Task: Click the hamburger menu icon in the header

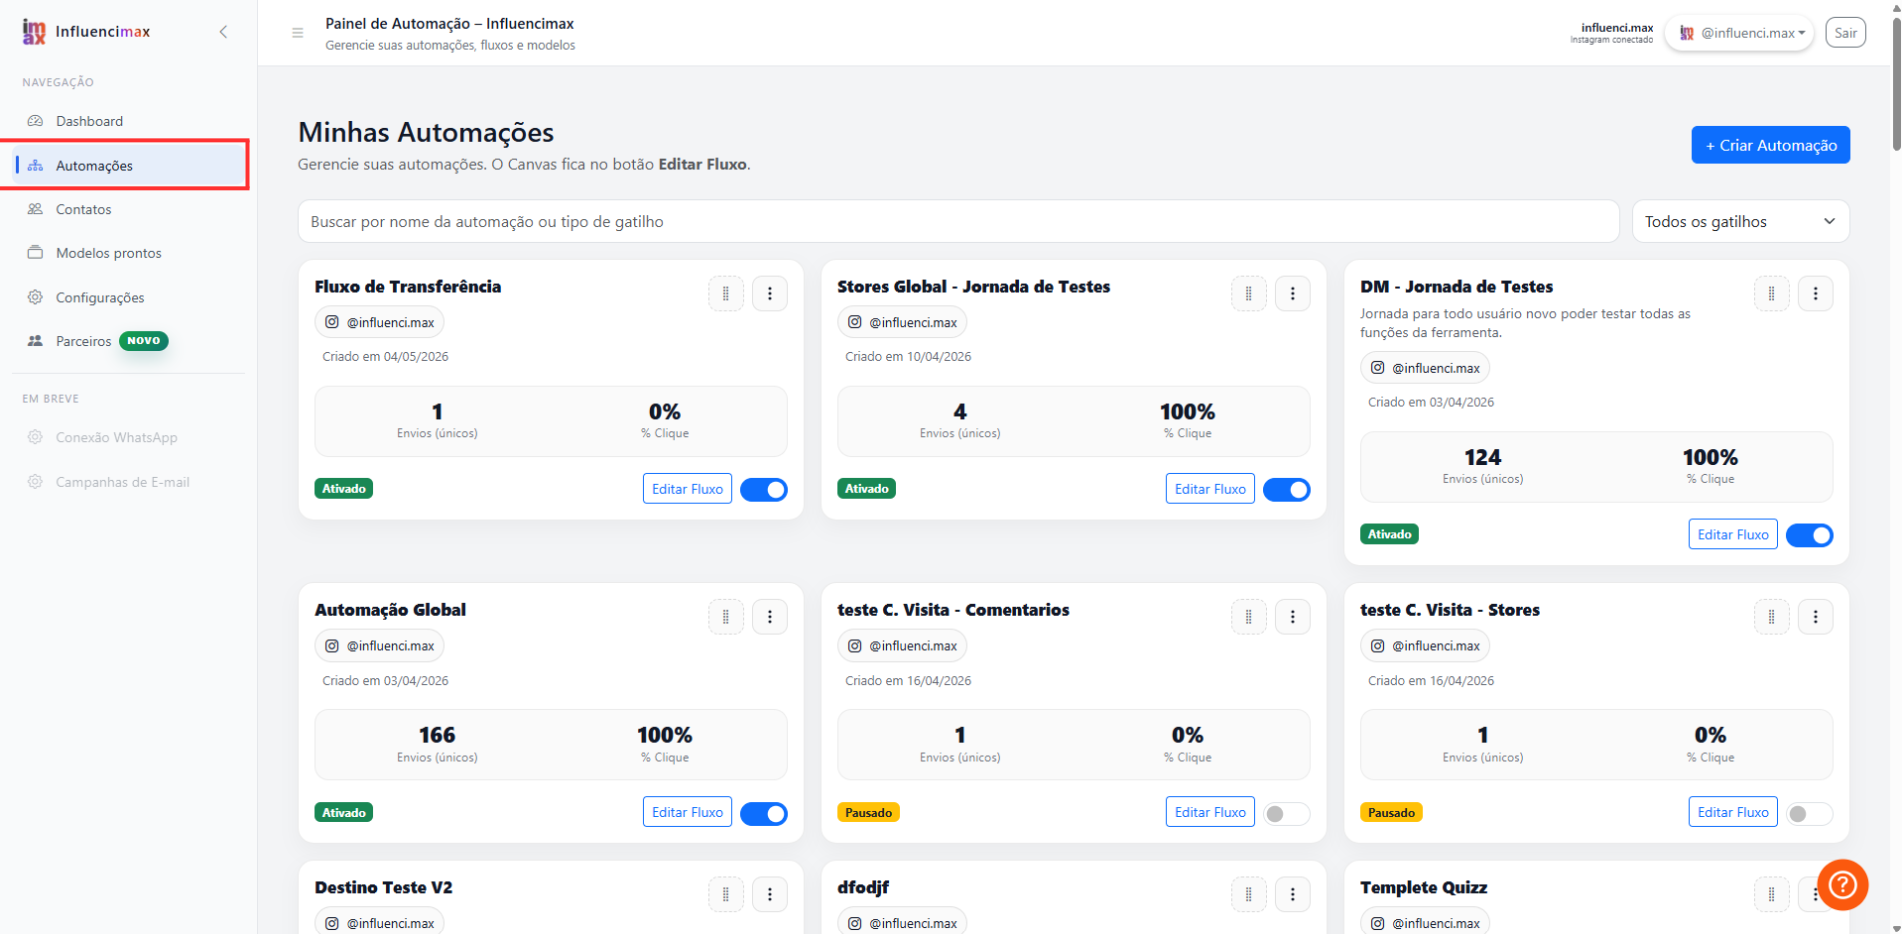Action: 297,33
